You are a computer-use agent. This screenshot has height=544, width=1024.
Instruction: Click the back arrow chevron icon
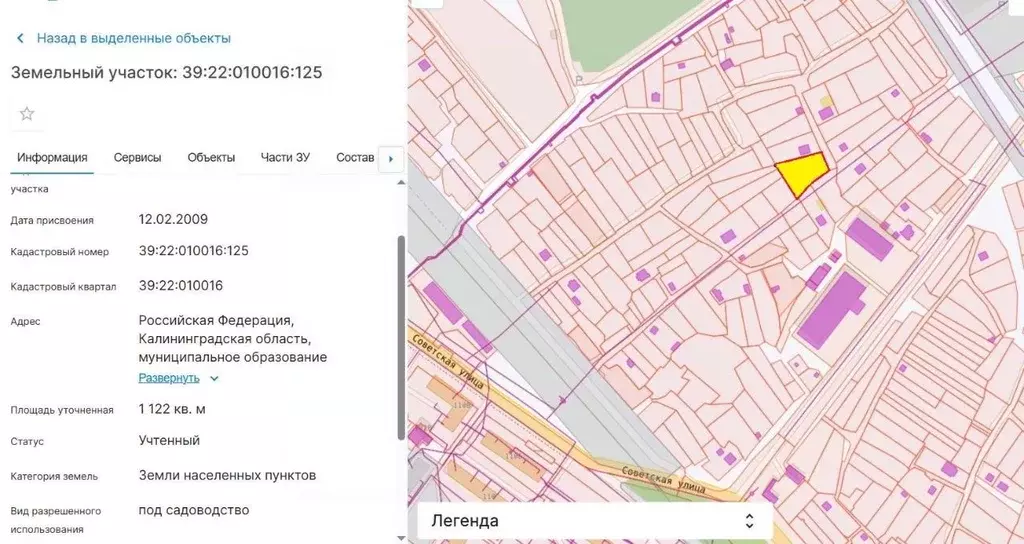[x=20, y=38]
